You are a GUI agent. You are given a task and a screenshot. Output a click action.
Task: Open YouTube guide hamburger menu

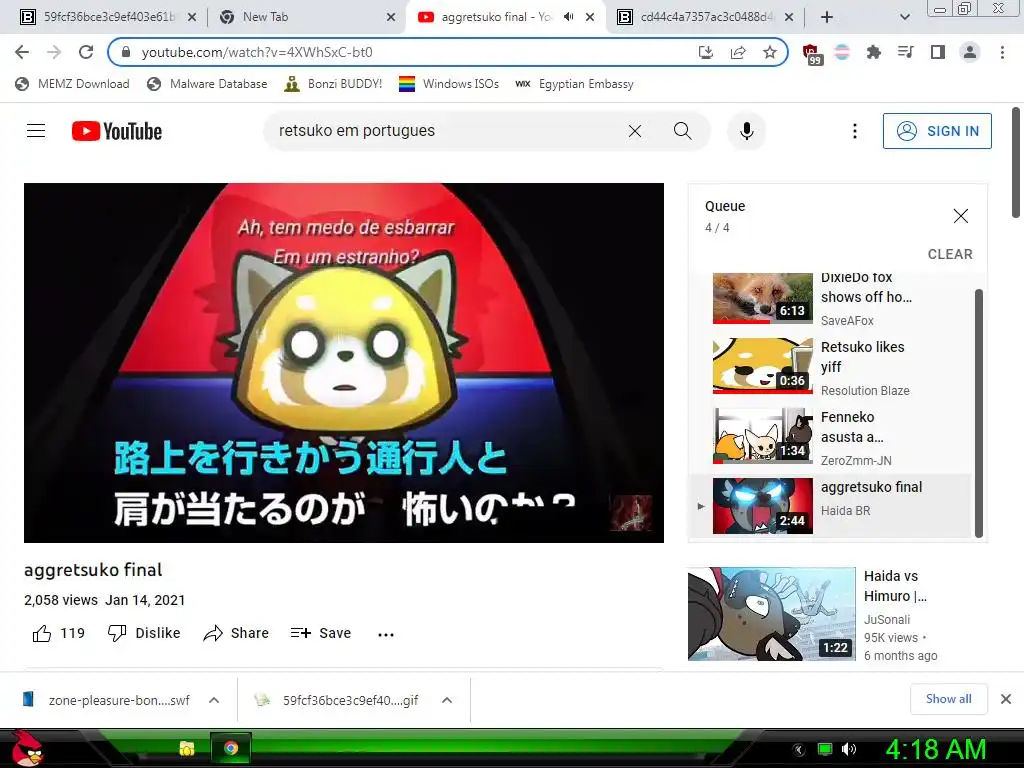[36, 131]
